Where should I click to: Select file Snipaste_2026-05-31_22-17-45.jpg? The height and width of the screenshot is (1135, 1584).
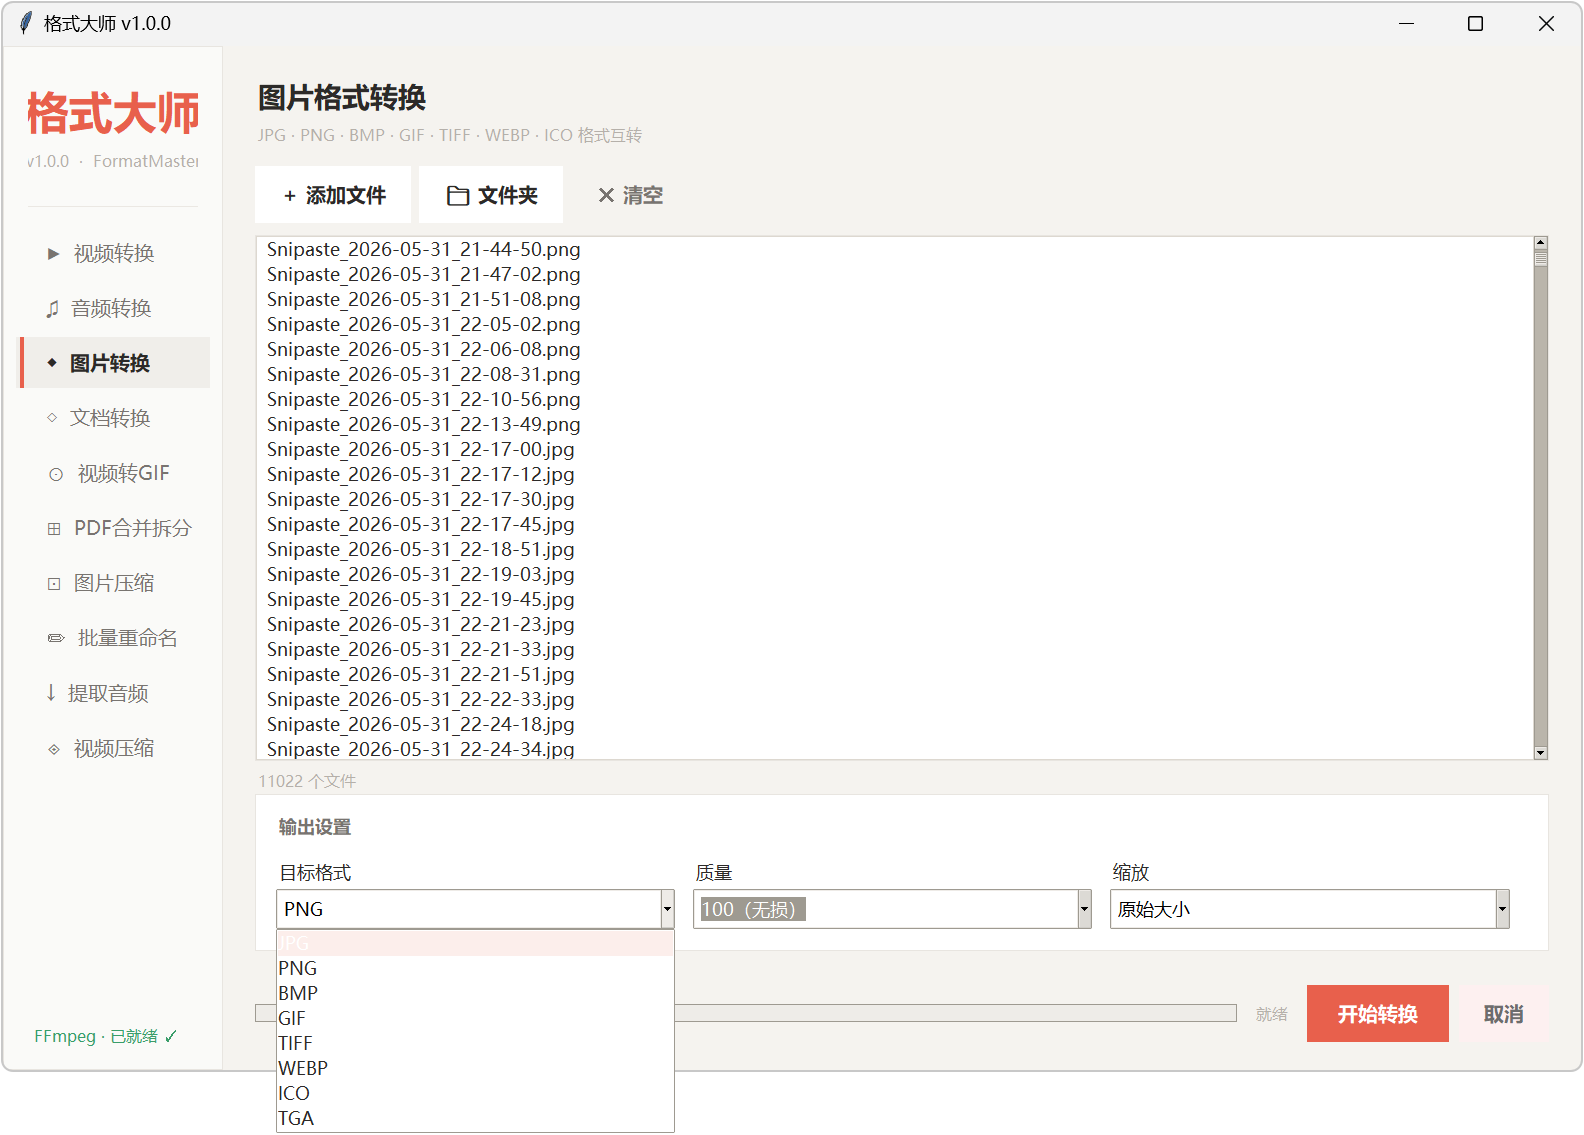coord(895,525)
